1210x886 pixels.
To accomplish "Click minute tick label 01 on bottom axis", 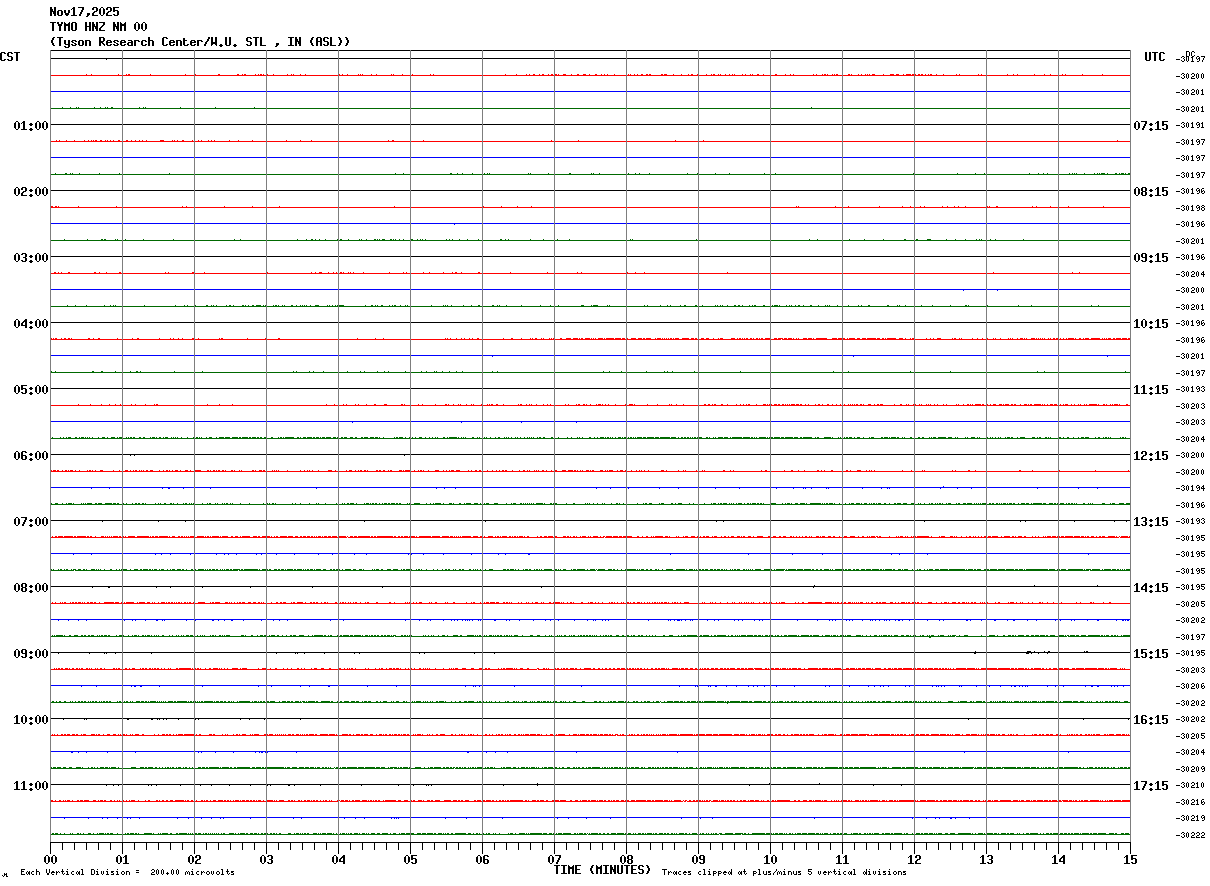I will tap(122, 859).
